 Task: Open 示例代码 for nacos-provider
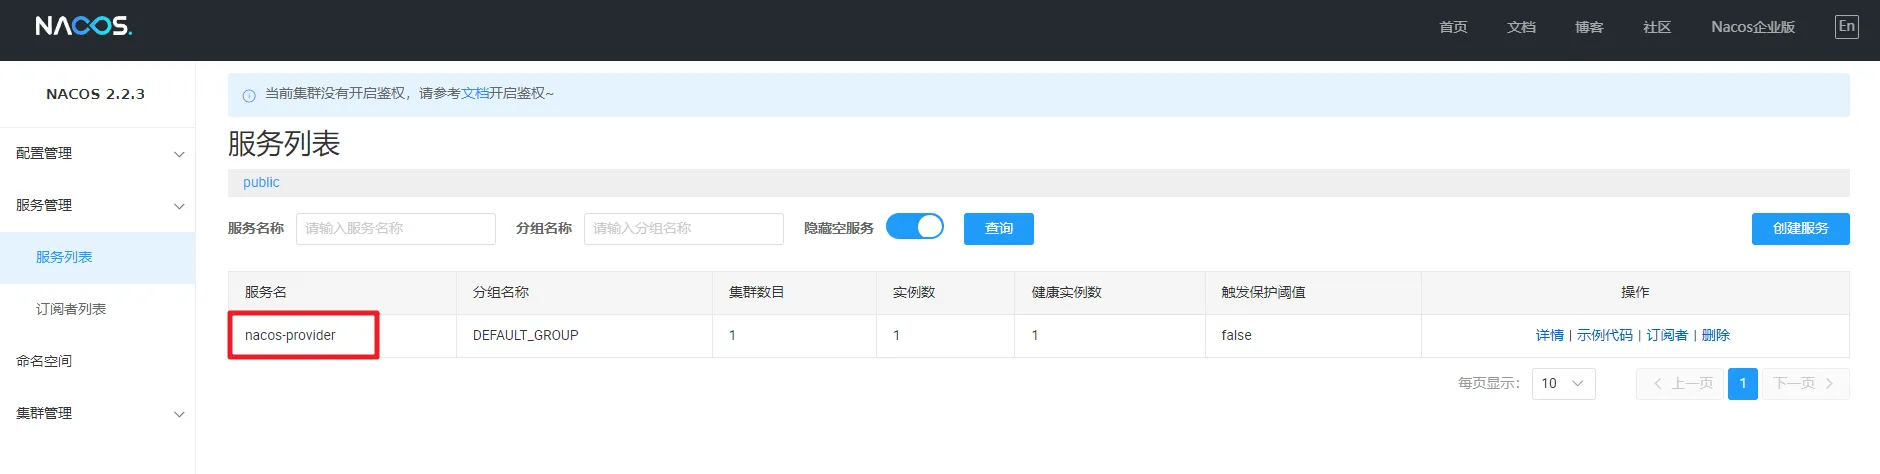point(1604,335)
